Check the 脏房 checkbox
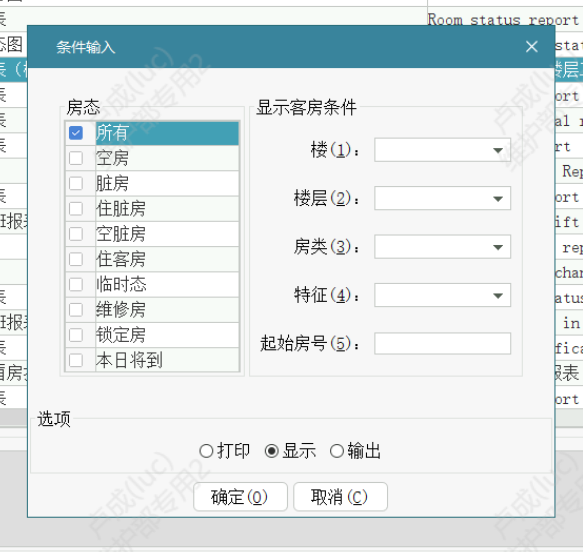583x552 pixels. [76, 183]
